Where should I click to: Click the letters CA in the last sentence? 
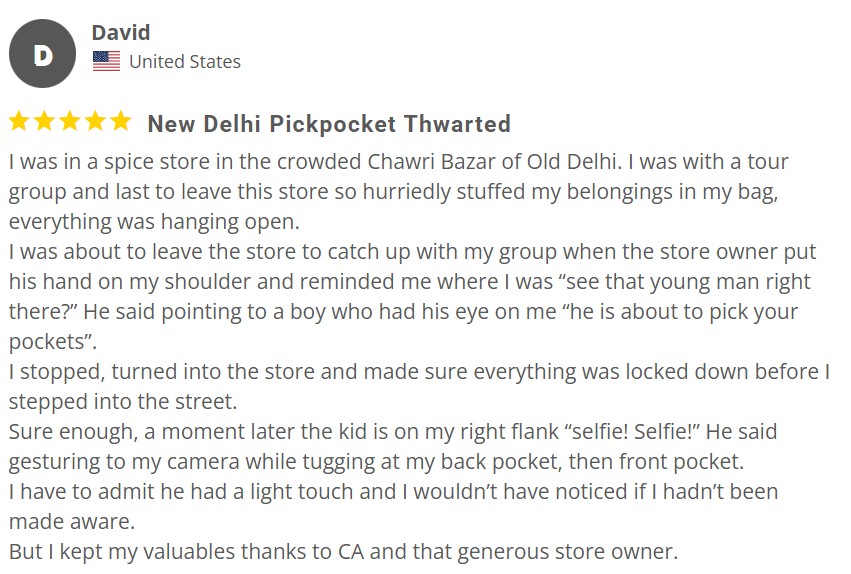pyautogui.click(x=351, y=552)
